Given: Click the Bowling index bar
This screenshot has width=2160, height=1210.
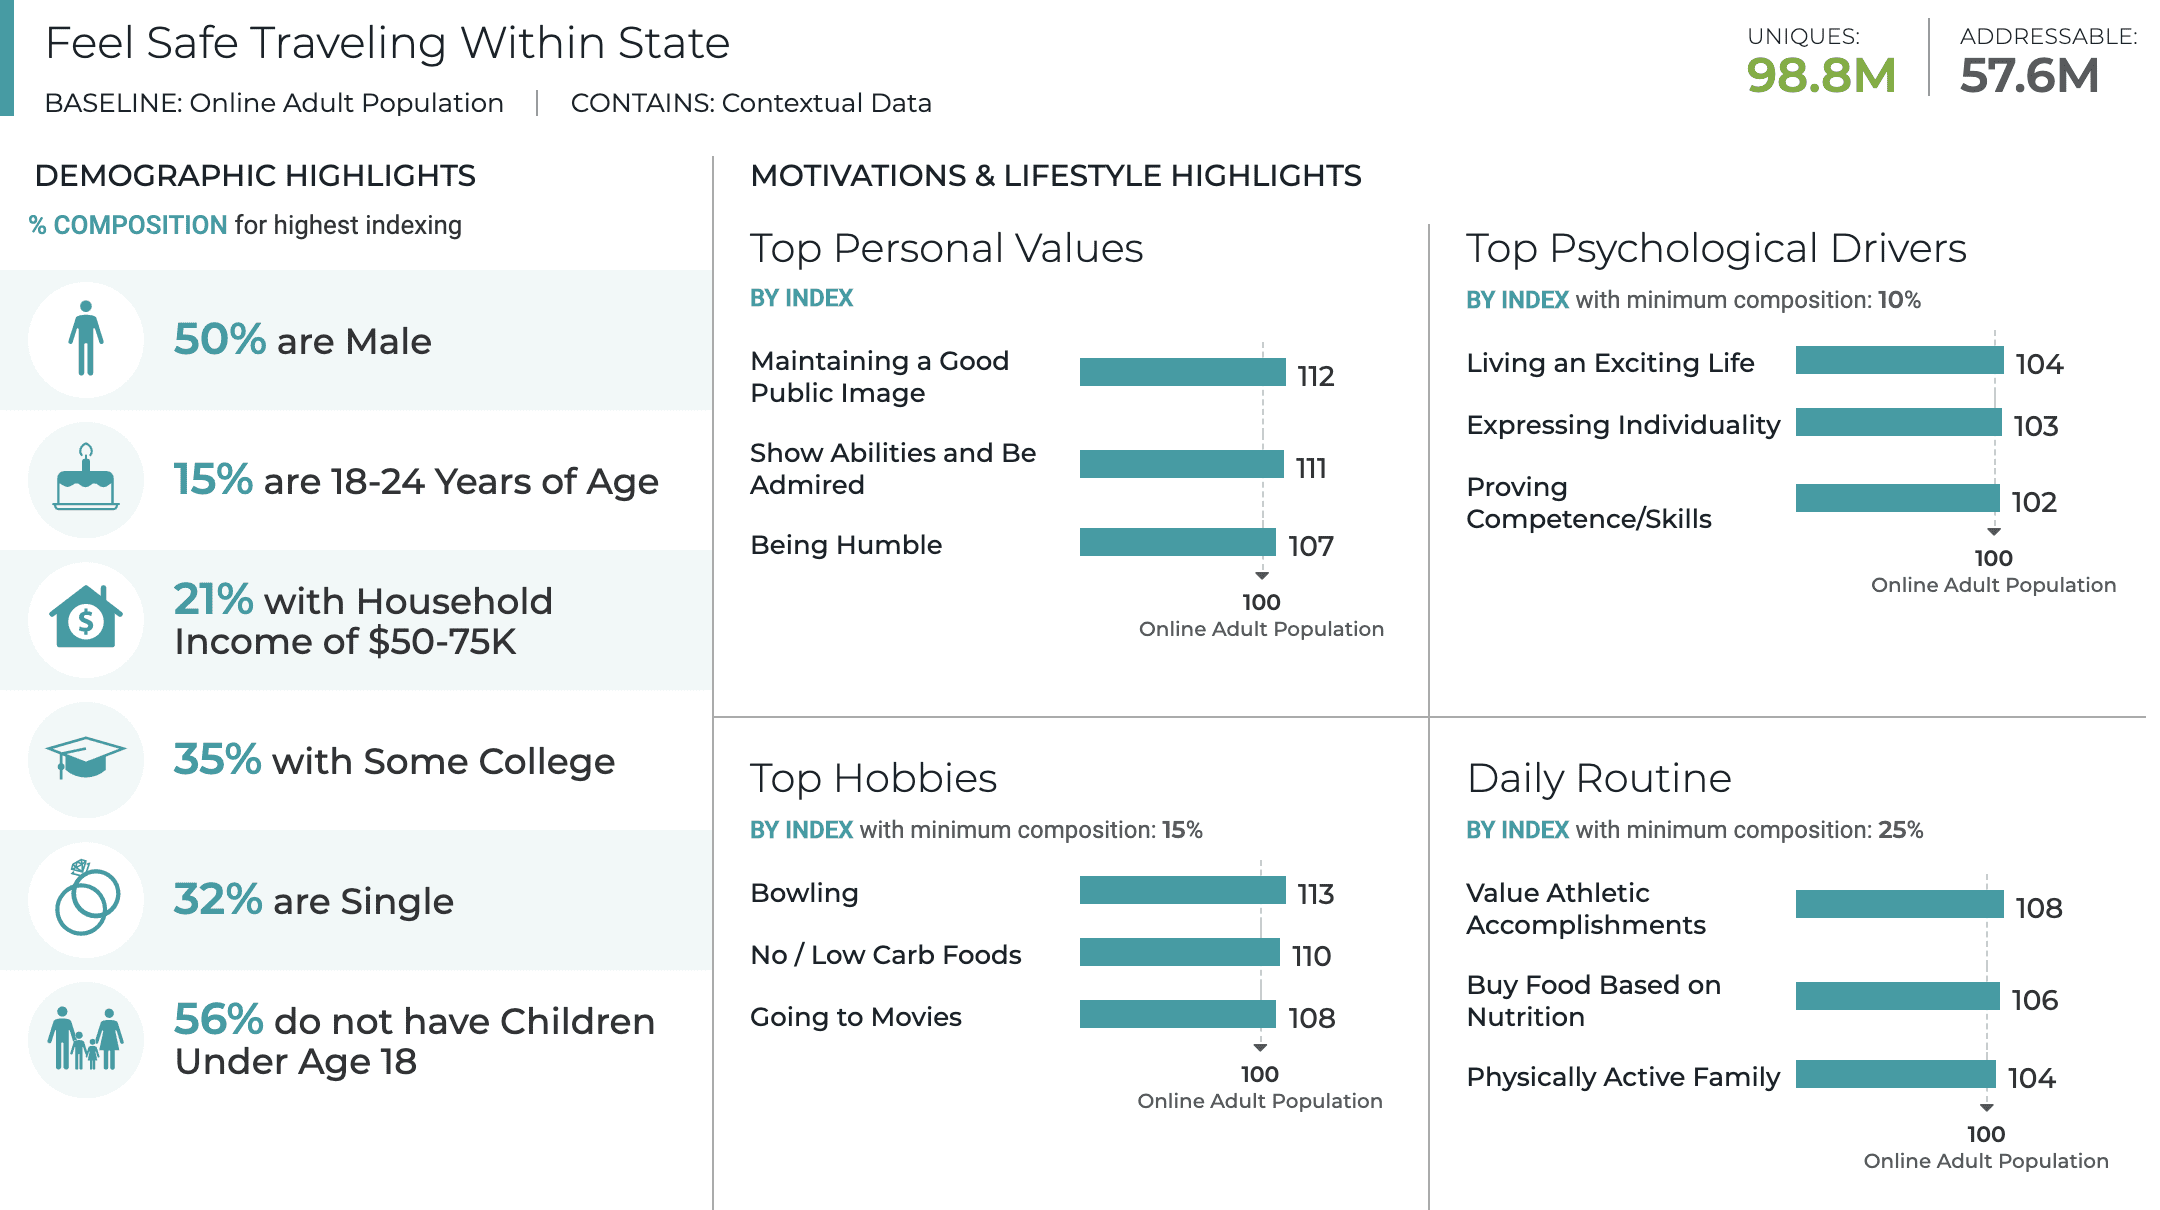Looking at the screenshot, I should [x=1182, y=890].
